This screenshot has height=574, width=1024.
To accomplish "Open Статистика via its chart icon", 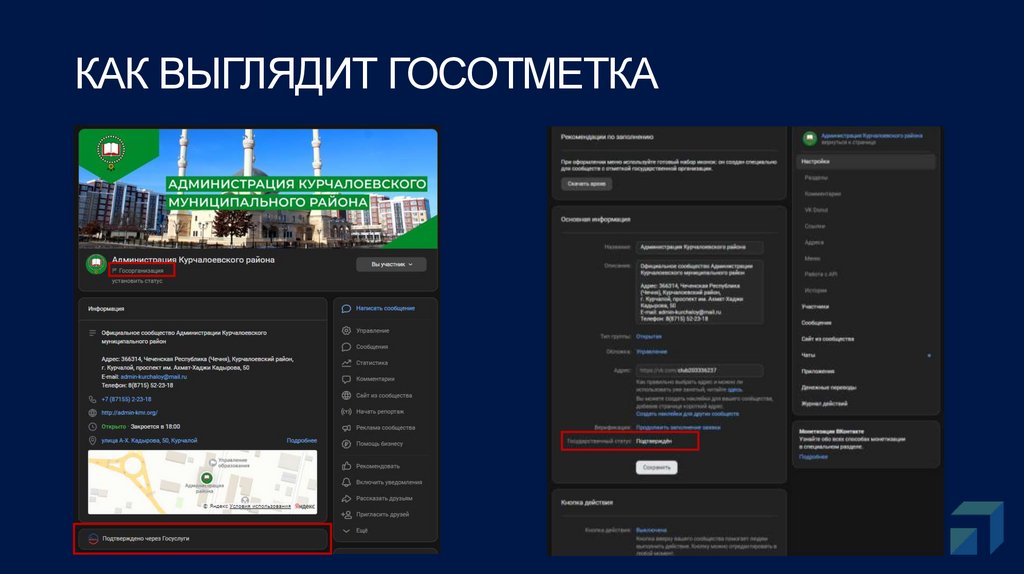I will [346, 363].
